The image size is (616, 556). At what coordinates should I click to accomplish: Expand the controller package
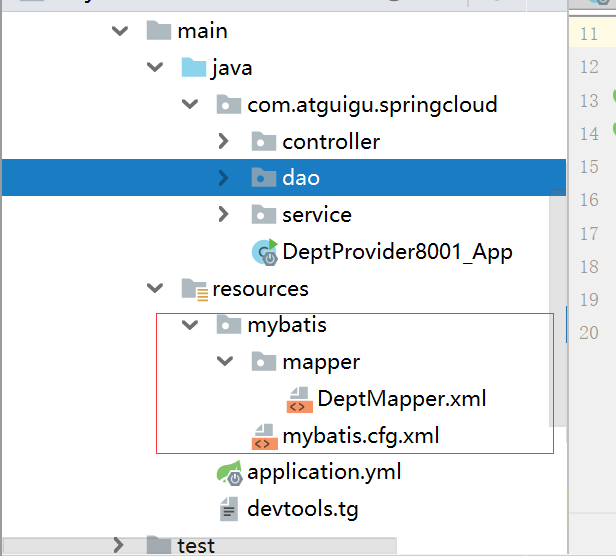coord(225,142)
